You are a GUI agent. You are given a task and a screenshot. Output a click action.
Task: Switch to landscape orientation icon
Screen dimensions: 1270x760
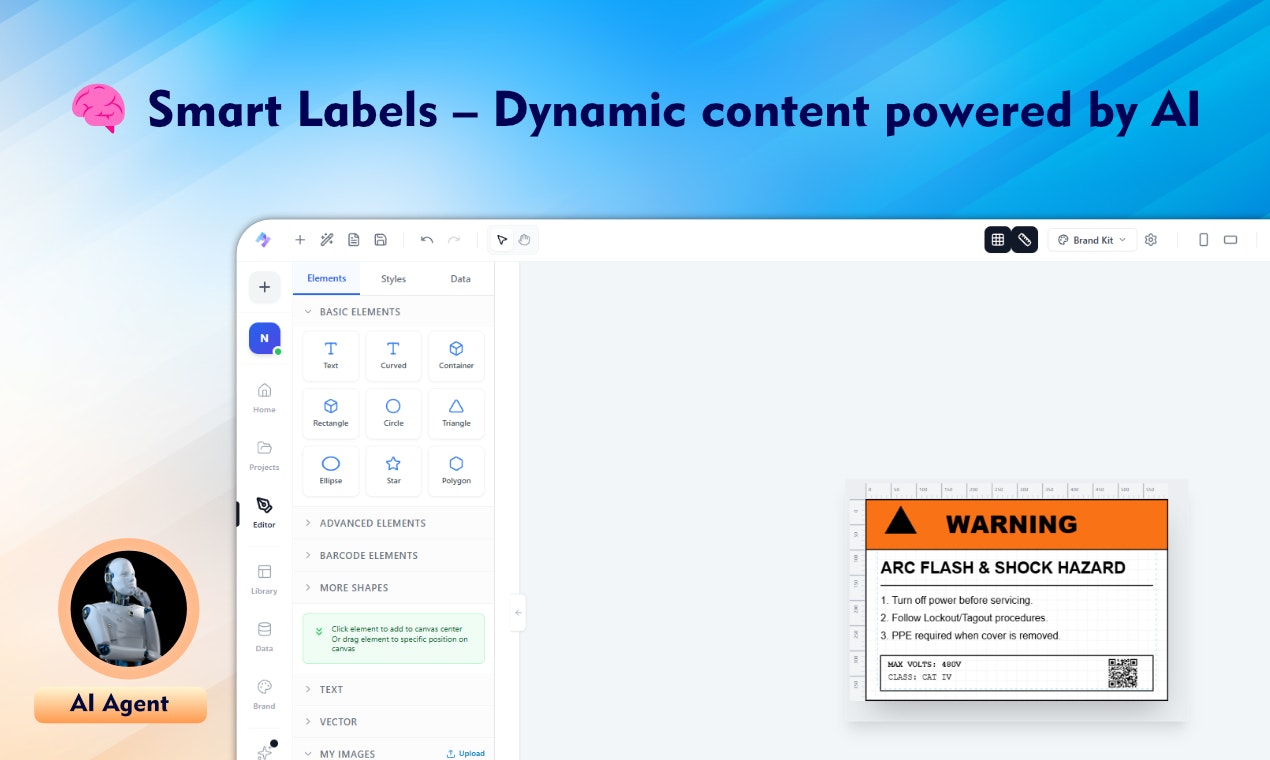[x=1231, y=240]
